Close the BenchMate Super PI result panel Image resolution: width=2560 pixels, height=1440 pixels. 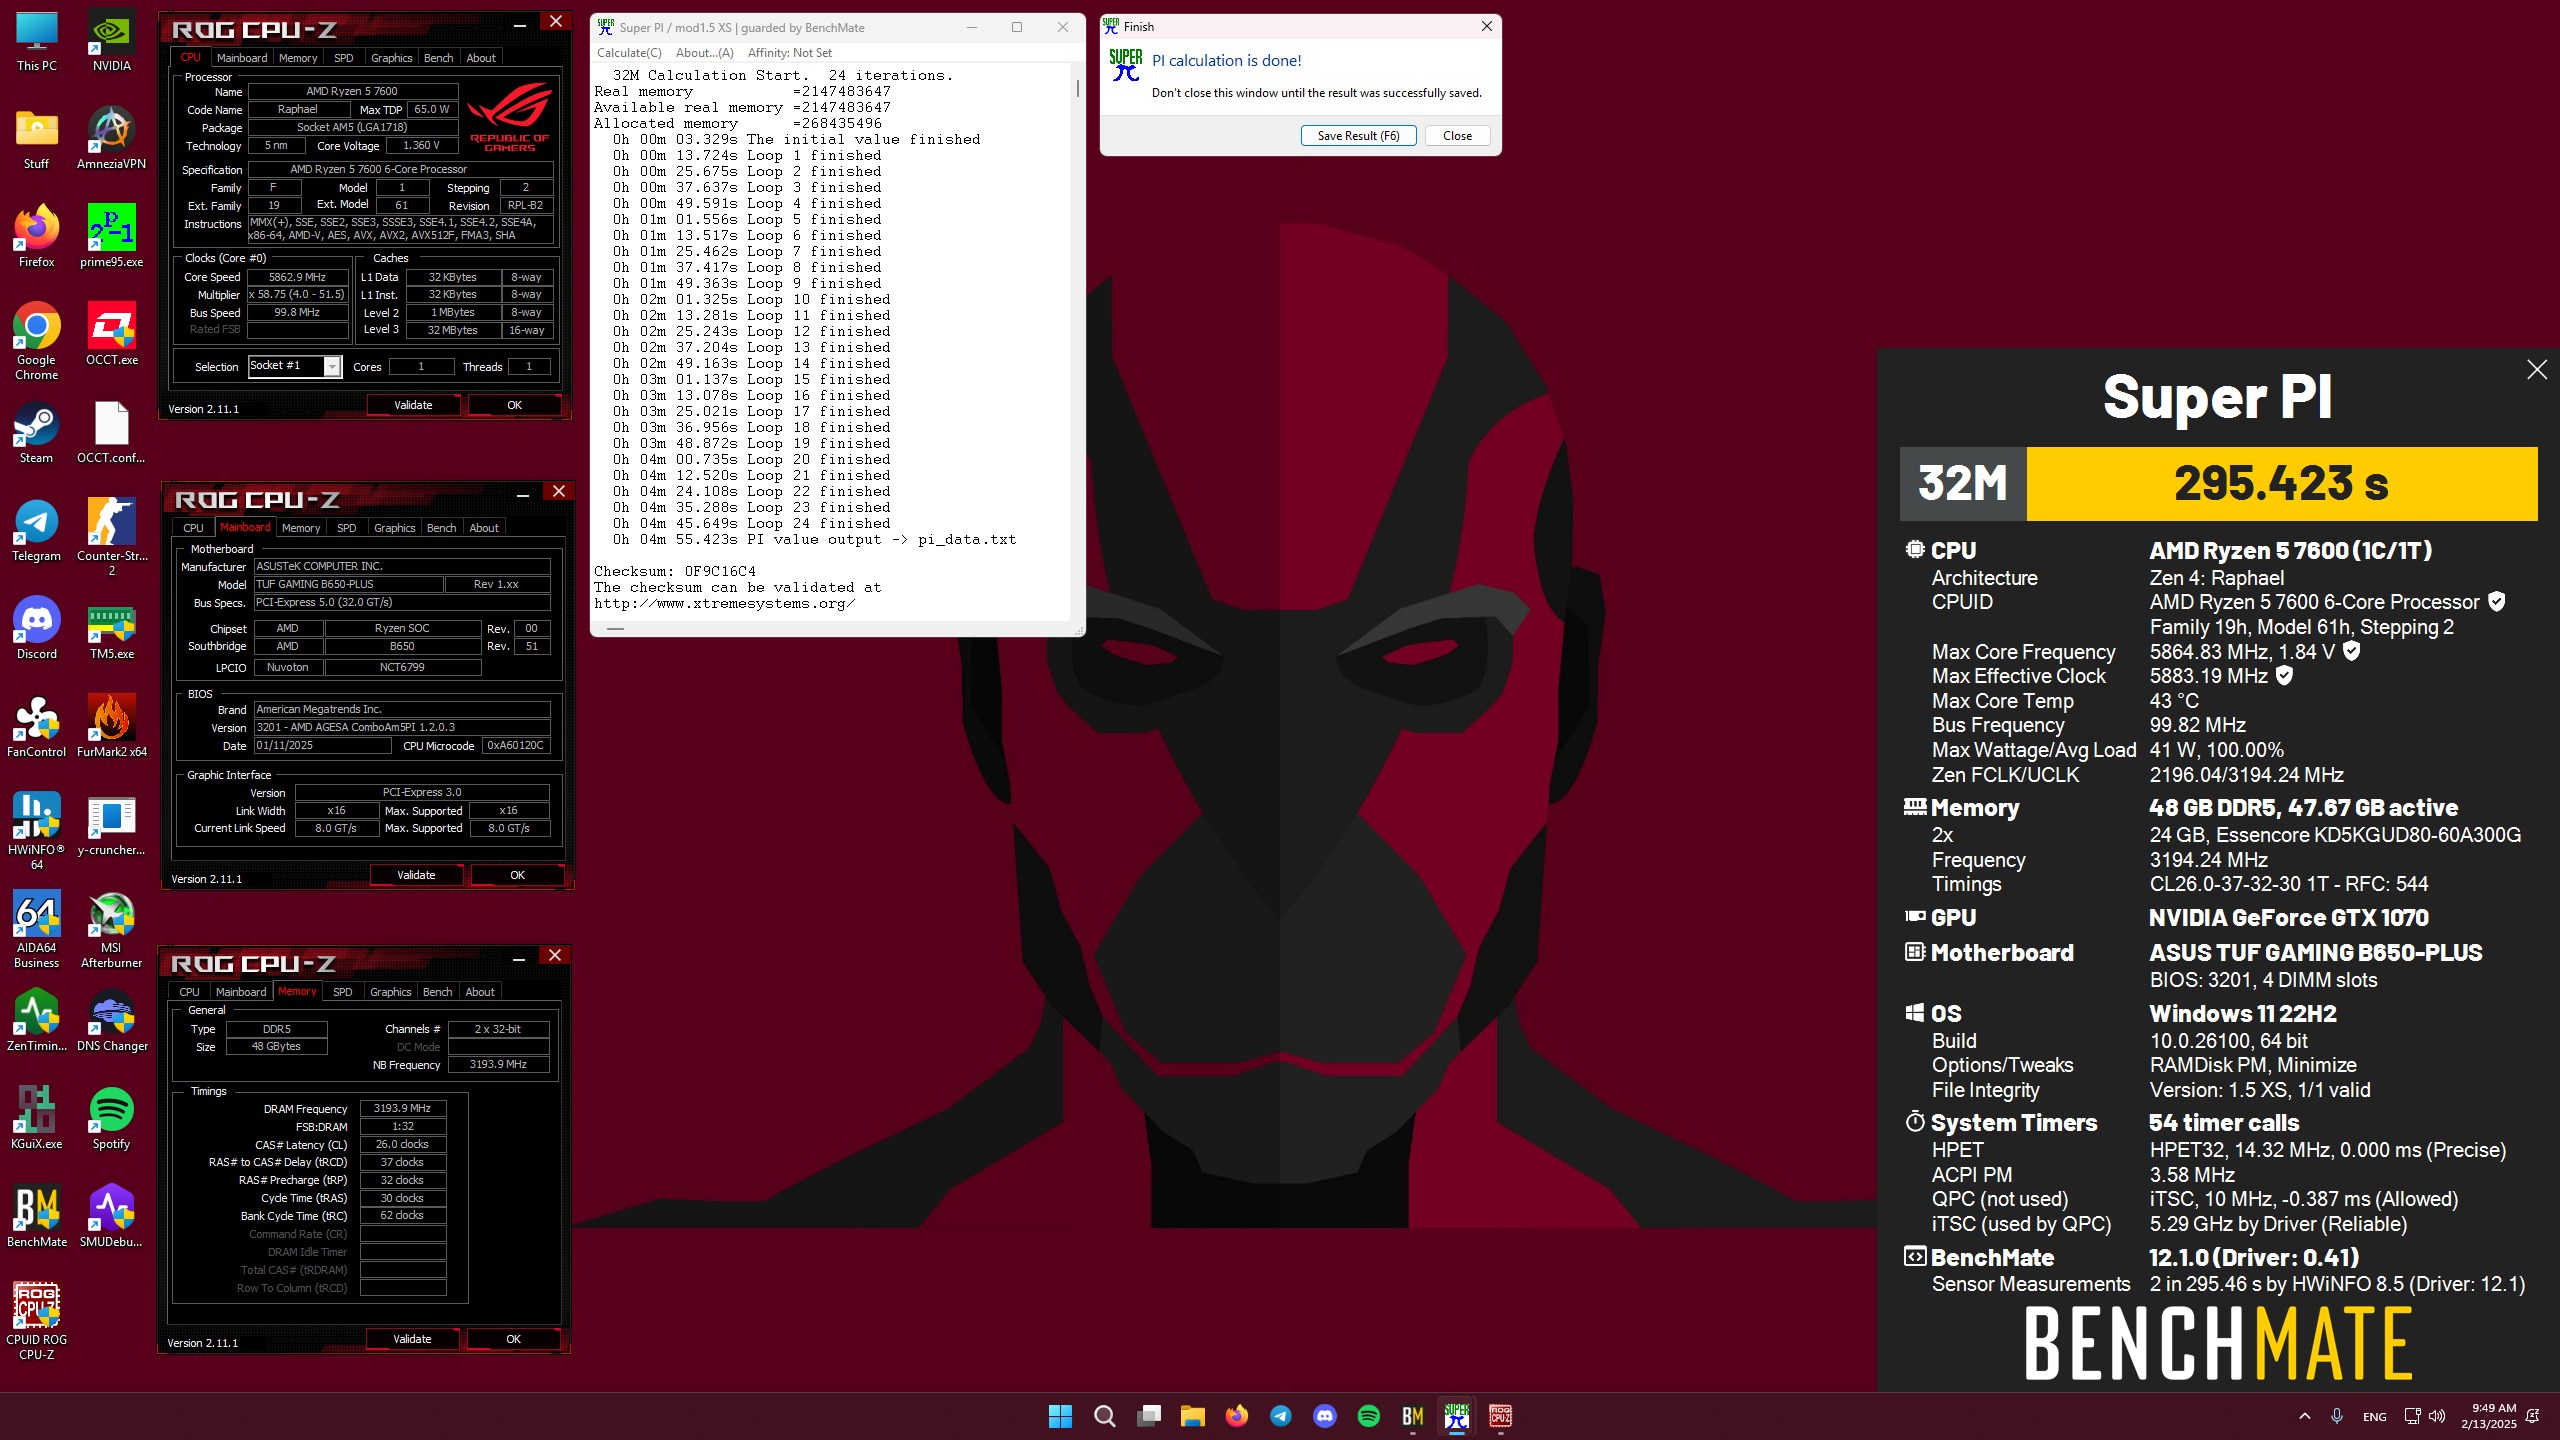2536,370
